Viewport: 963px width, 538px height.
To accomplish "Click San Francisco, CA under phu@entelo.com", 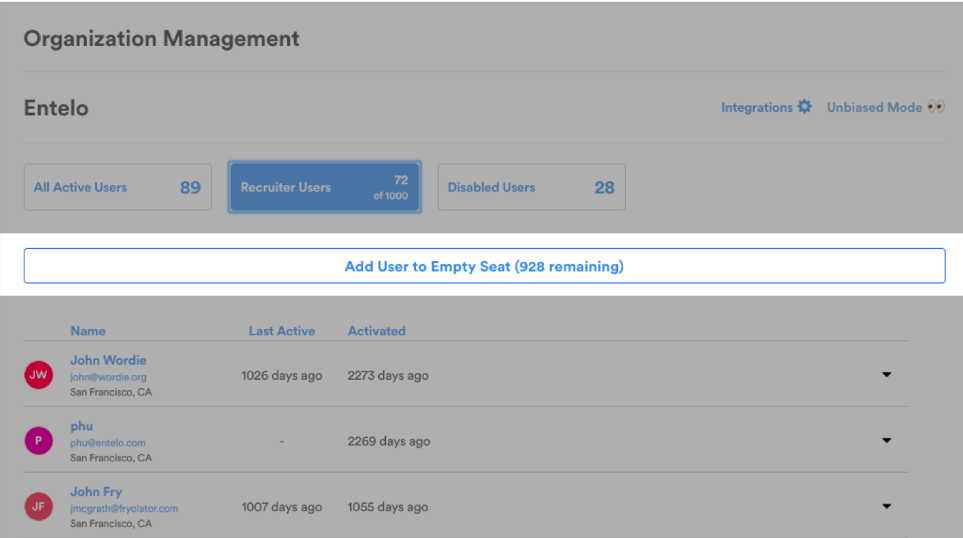I will point(111,458).
